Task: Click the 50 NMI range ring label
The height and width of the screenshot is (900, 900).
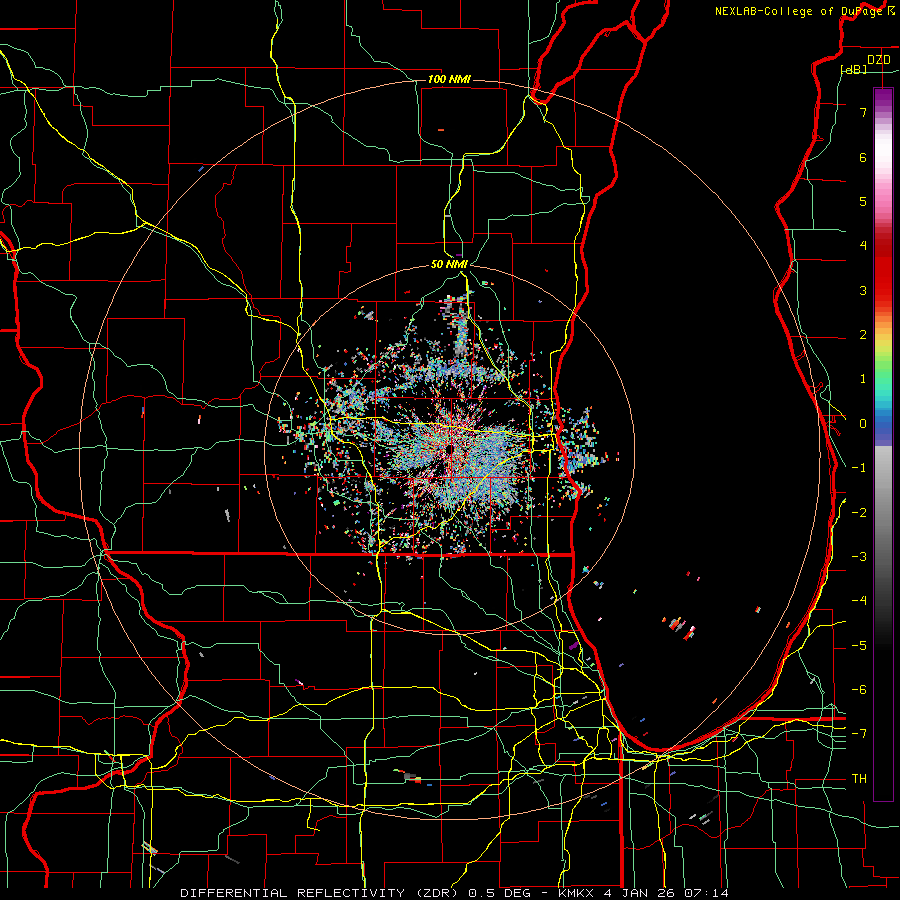Action: (x=449, y=264)
